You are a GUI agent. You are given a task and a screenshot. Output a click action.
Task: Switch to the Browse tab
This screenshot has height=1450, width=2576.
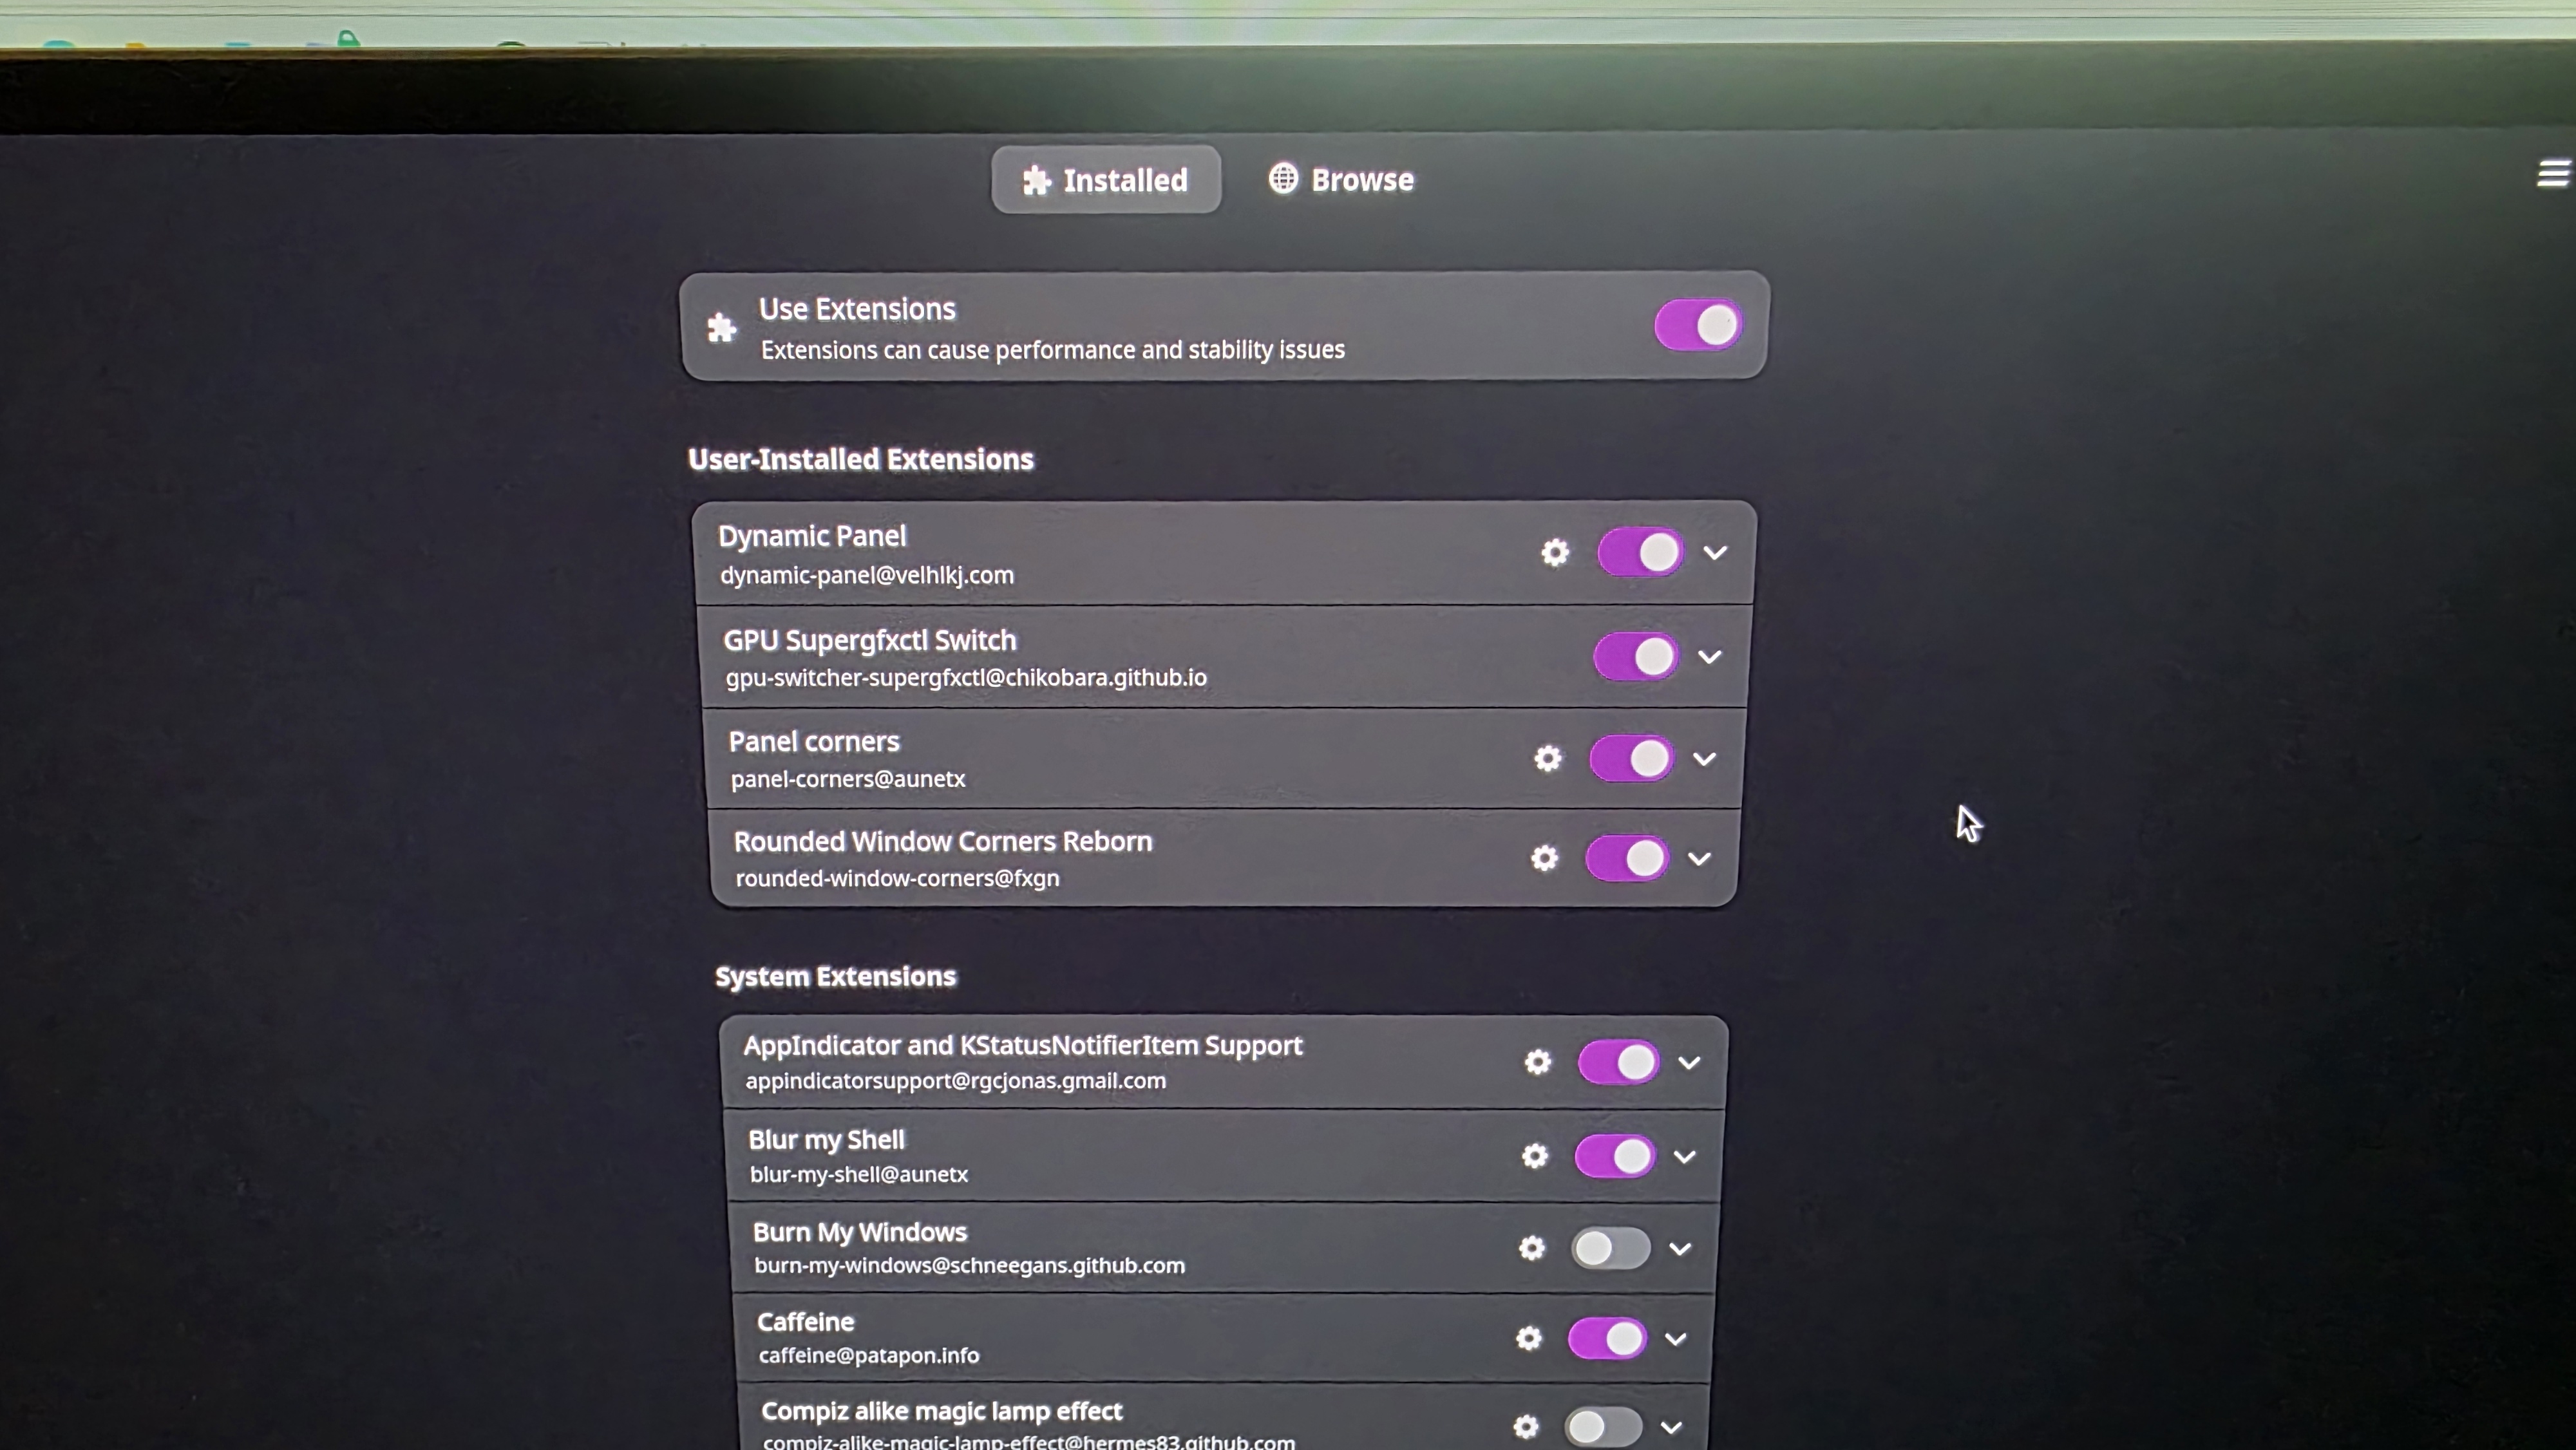click(x=1342, y=180)
